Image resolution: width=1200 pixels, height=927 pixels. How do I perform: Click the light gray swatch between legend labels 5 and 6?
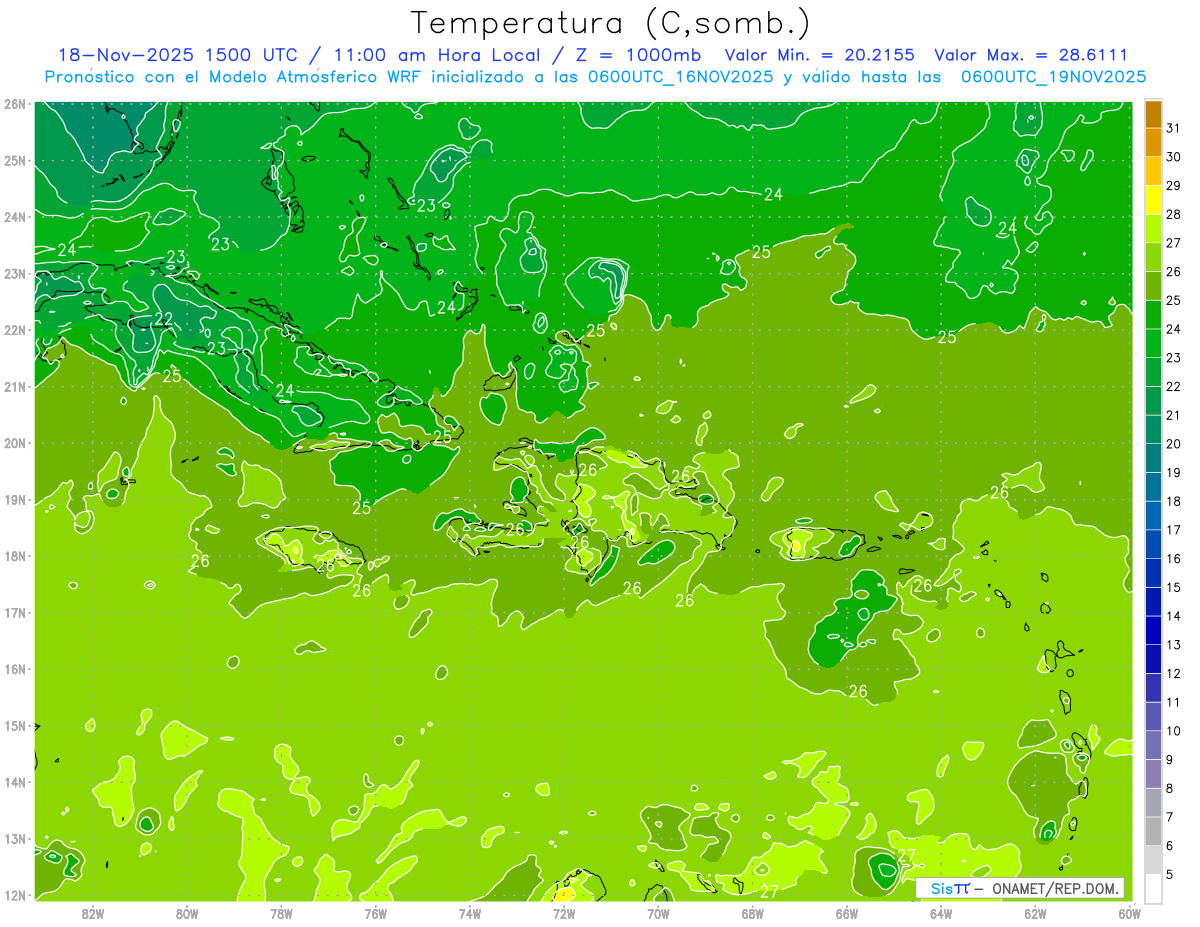(1153, 860)
